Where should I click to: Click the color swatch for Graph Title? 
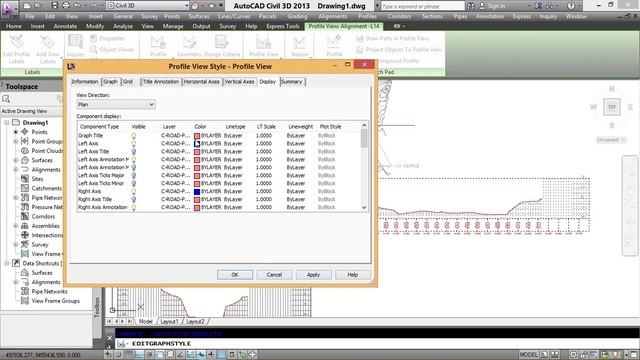point(197,136)
